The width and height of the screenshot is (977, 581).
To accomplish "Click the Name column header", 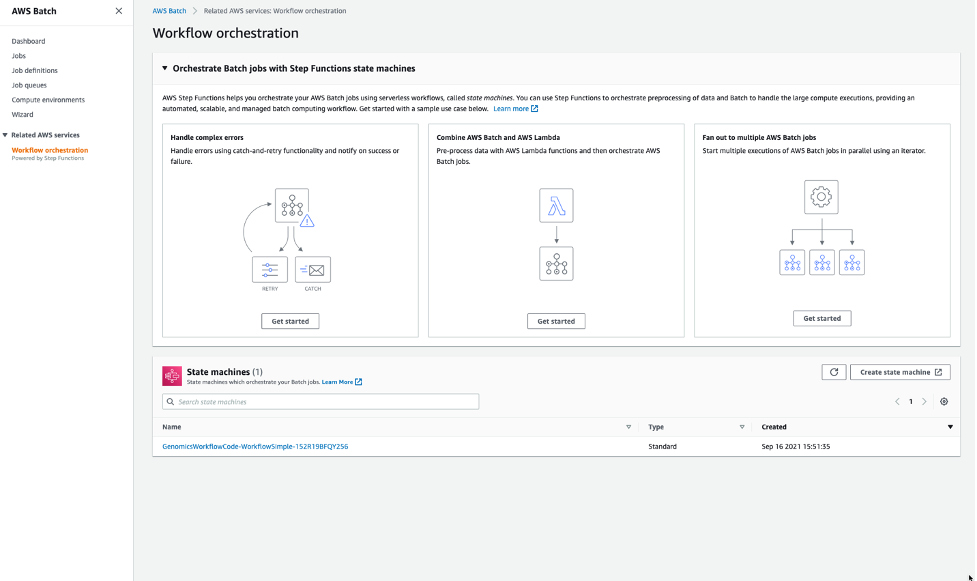I will point(171,427).
